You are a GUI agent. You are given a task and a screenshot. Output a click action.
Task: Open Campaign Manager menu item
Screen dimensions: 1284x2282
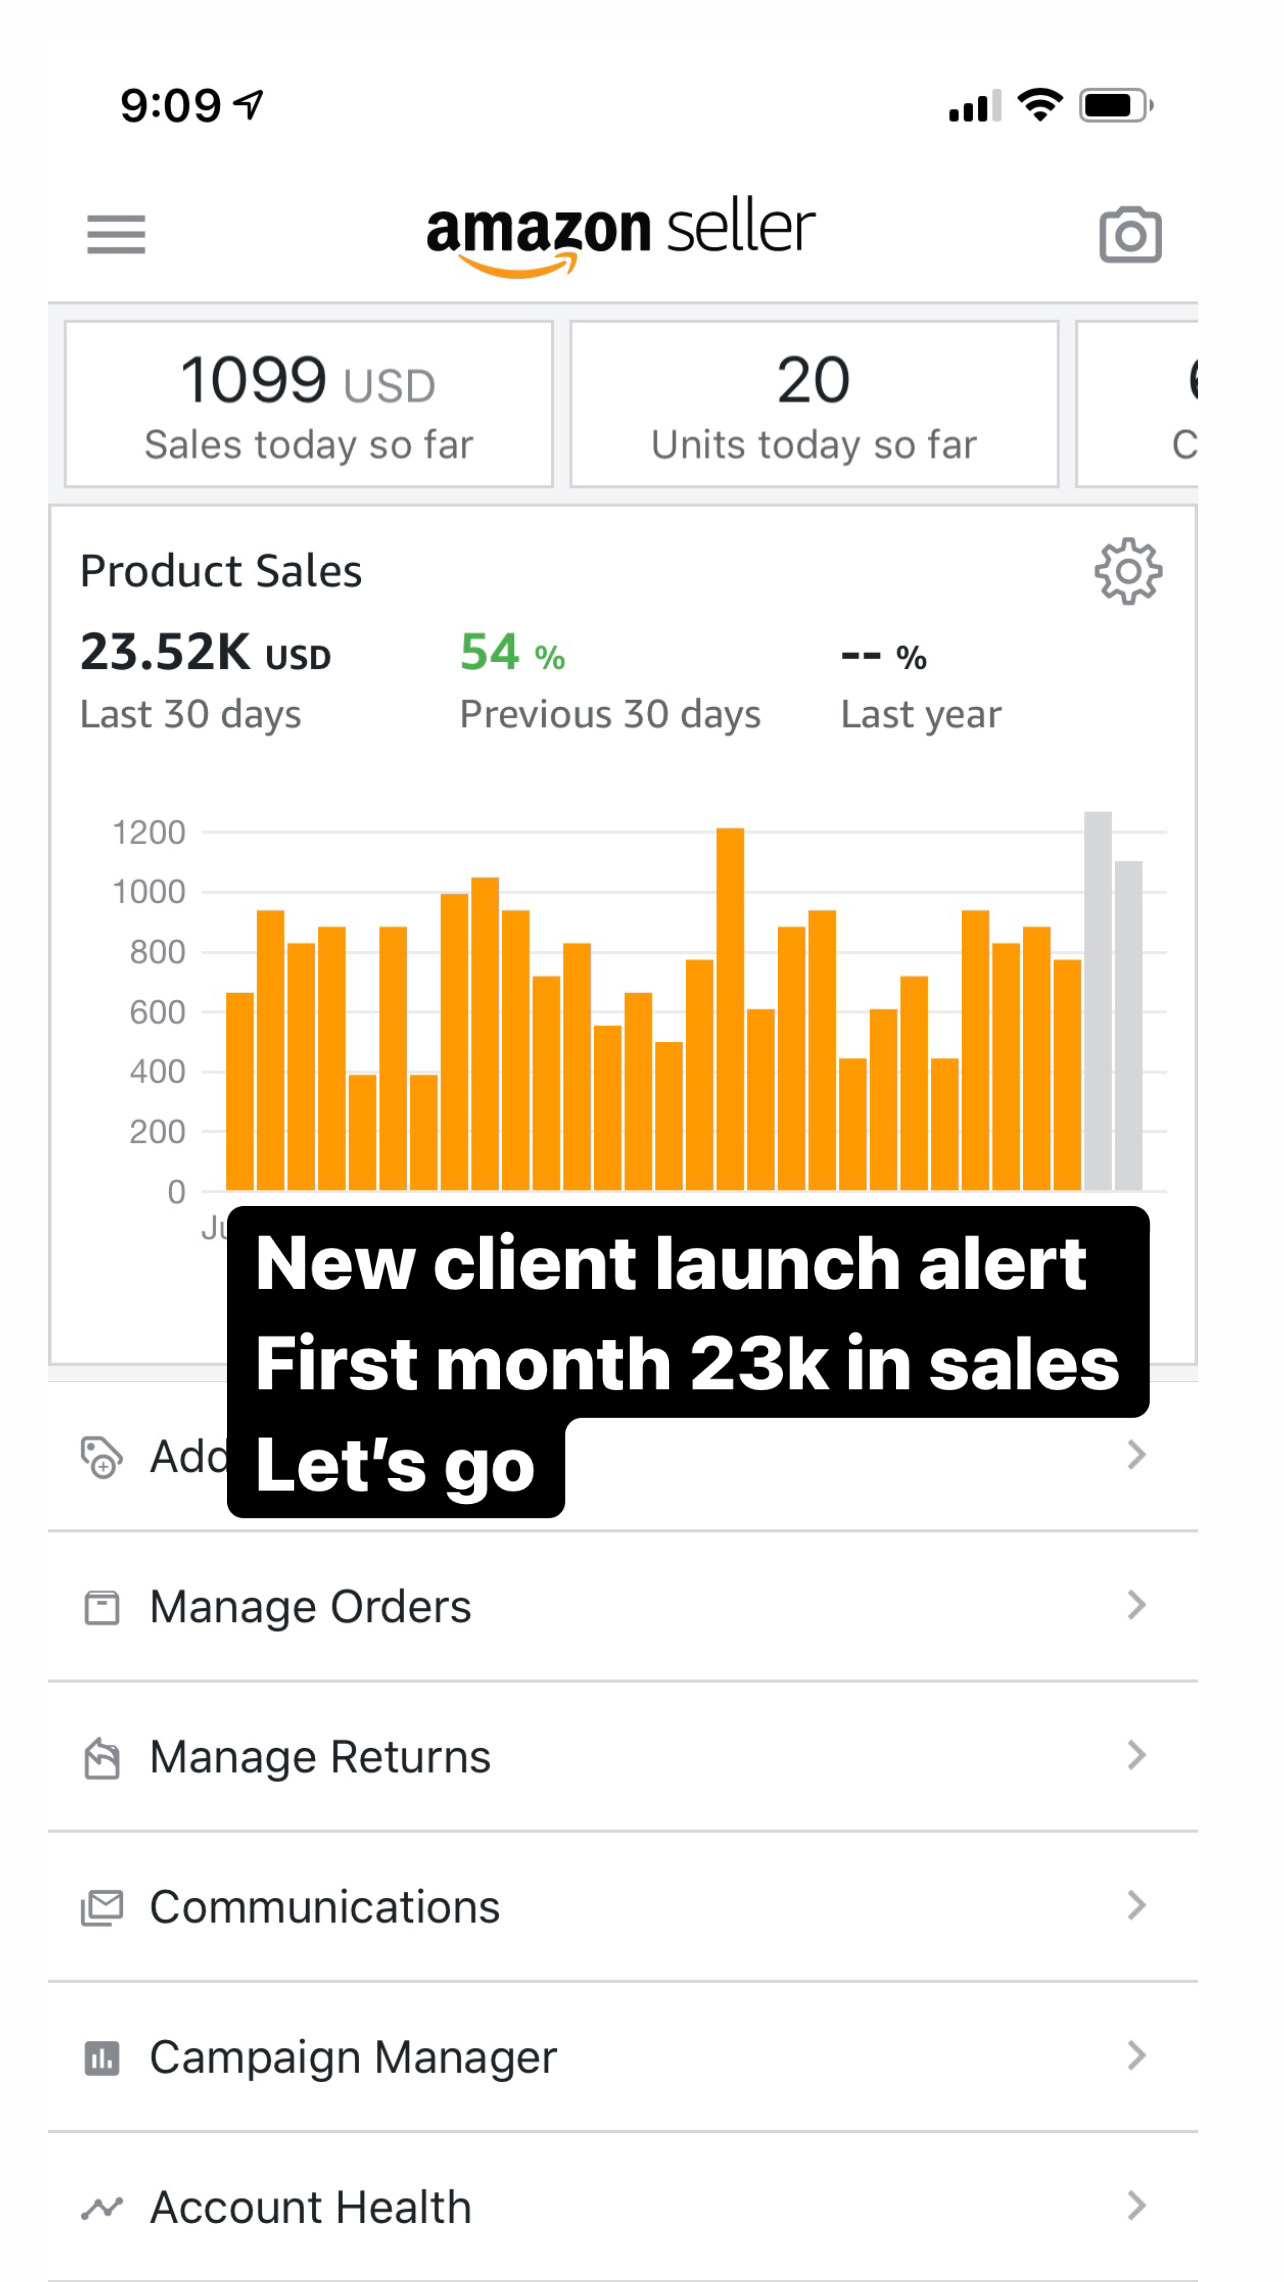pyautogui.click(x=352, y=2058)
